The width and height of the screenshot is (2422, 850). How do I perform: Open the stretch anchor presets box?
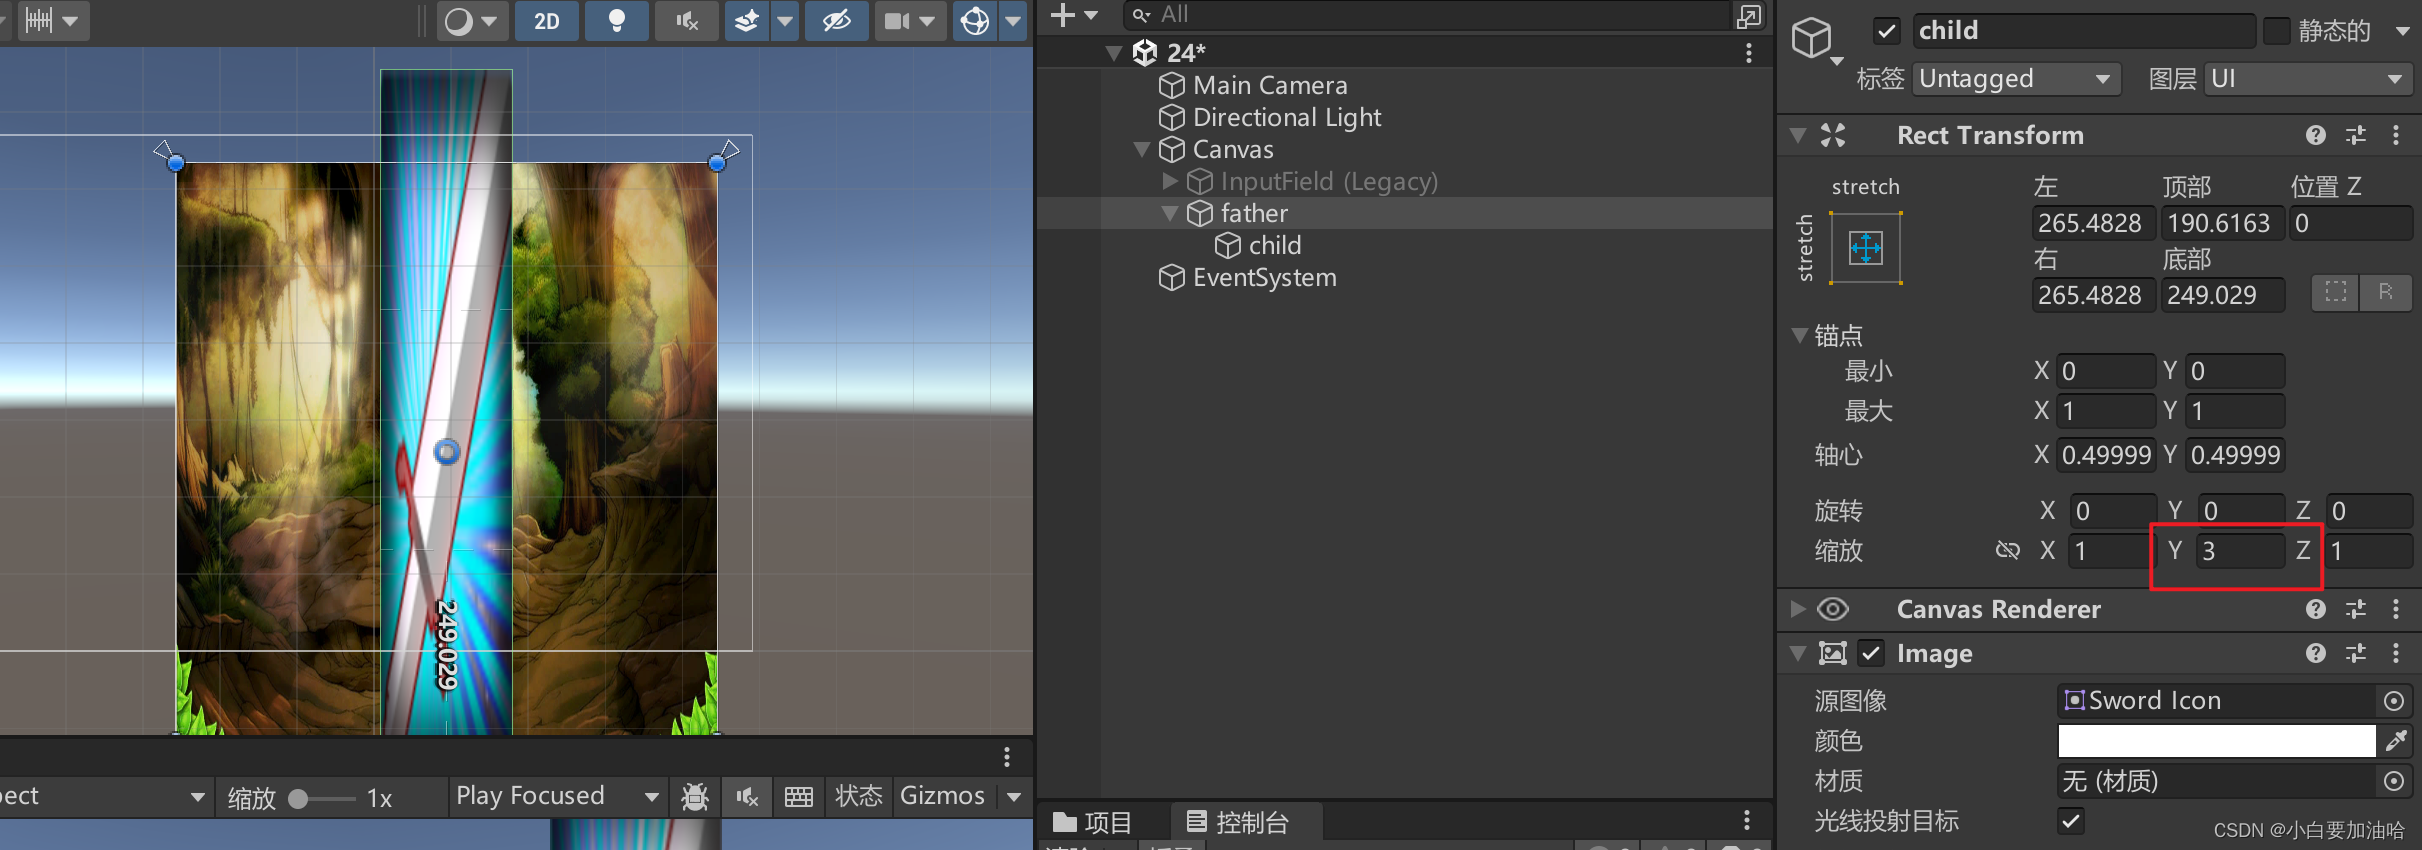pyautogui.click(x=1866, y=248)
